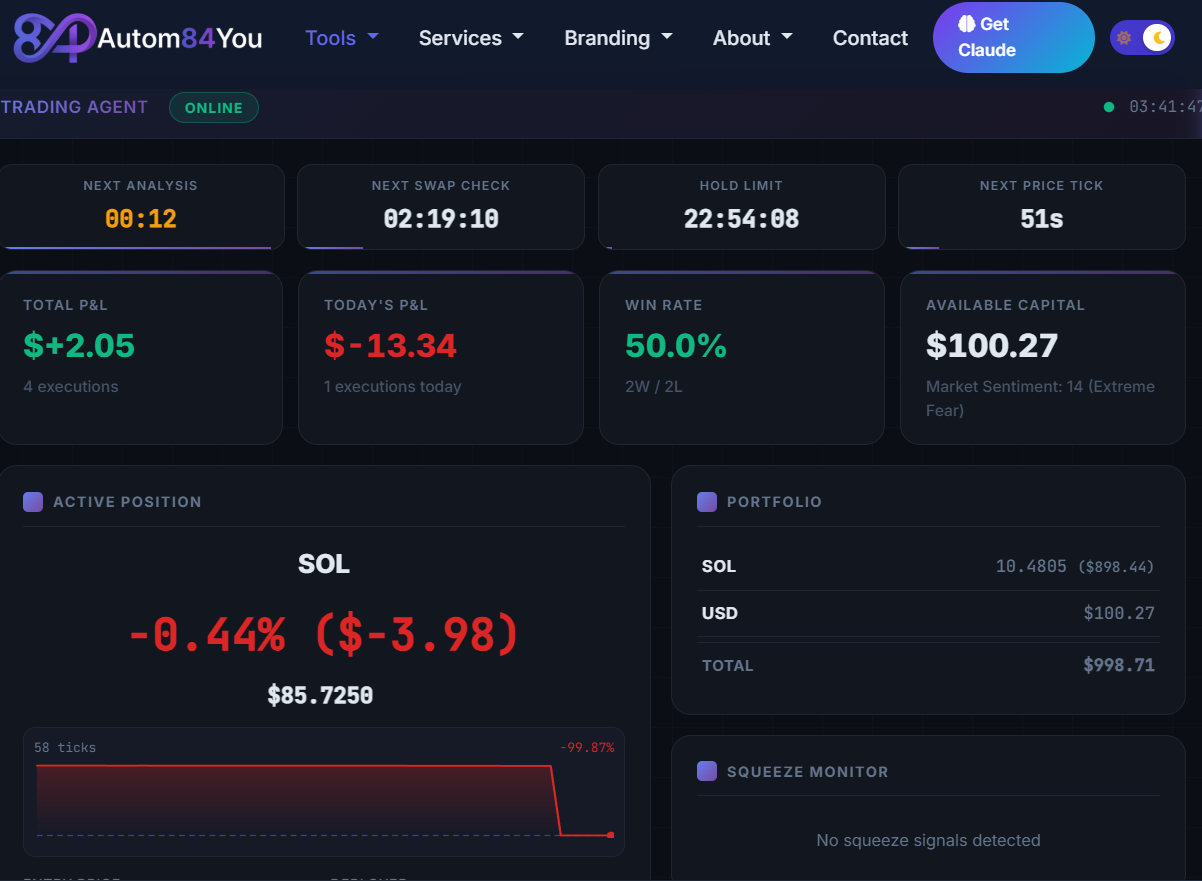The image size is (1202, 881).
Task: Click the Squeeze Monitor panel square icon
Action: [707, 771]
